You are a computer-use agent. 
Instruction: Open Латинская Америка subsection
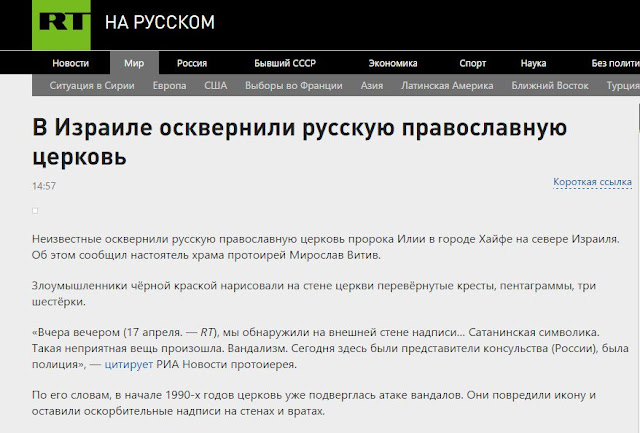[447, 86]
